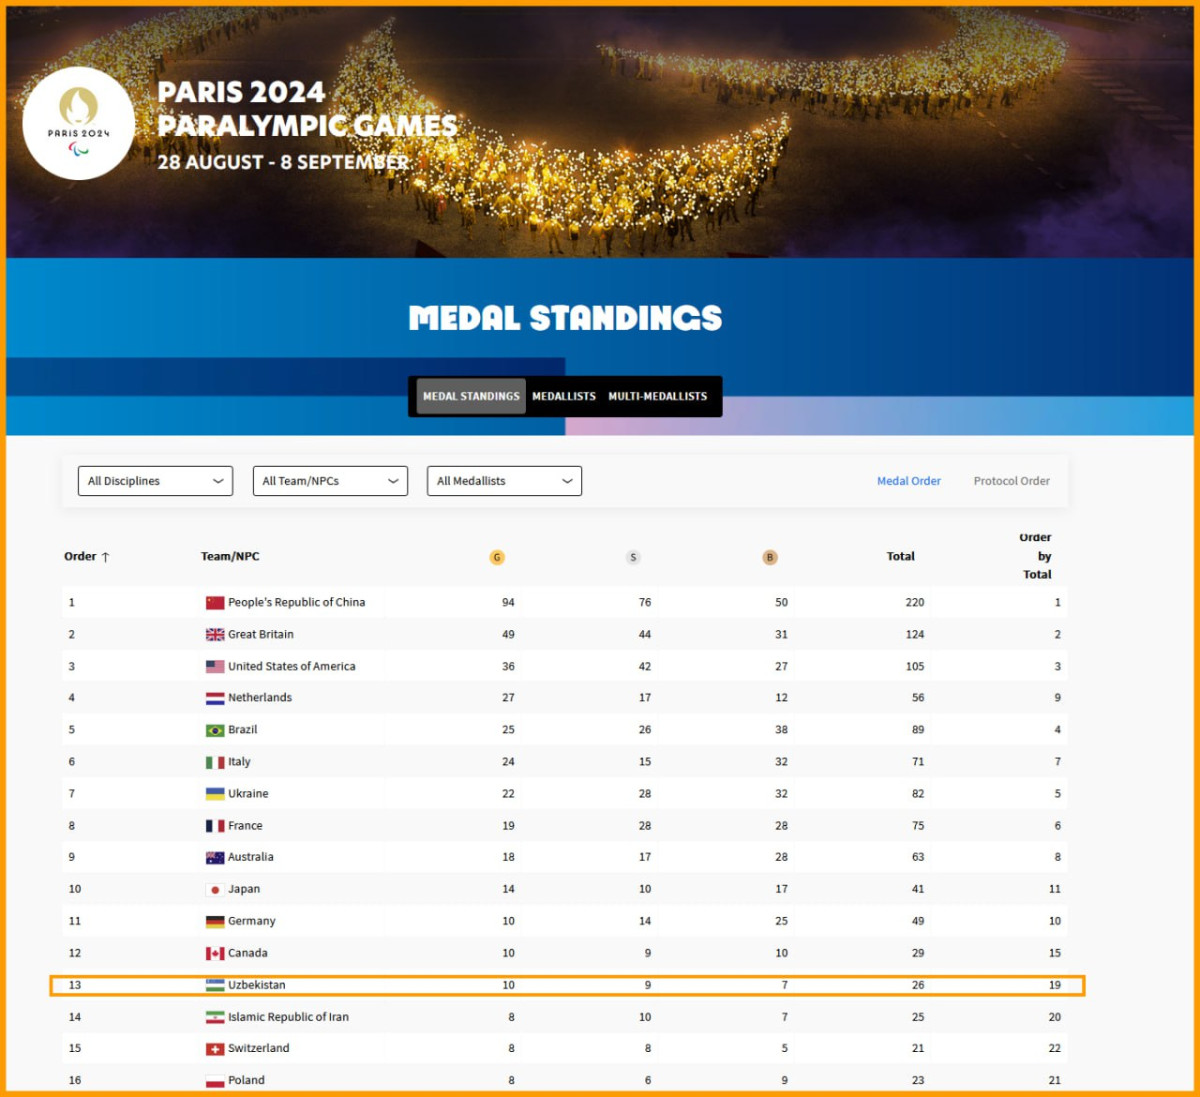Viewport: 1200px width, 1097px height.
Task: Click the Great Britain flag icon
Action: coord(215,634)
